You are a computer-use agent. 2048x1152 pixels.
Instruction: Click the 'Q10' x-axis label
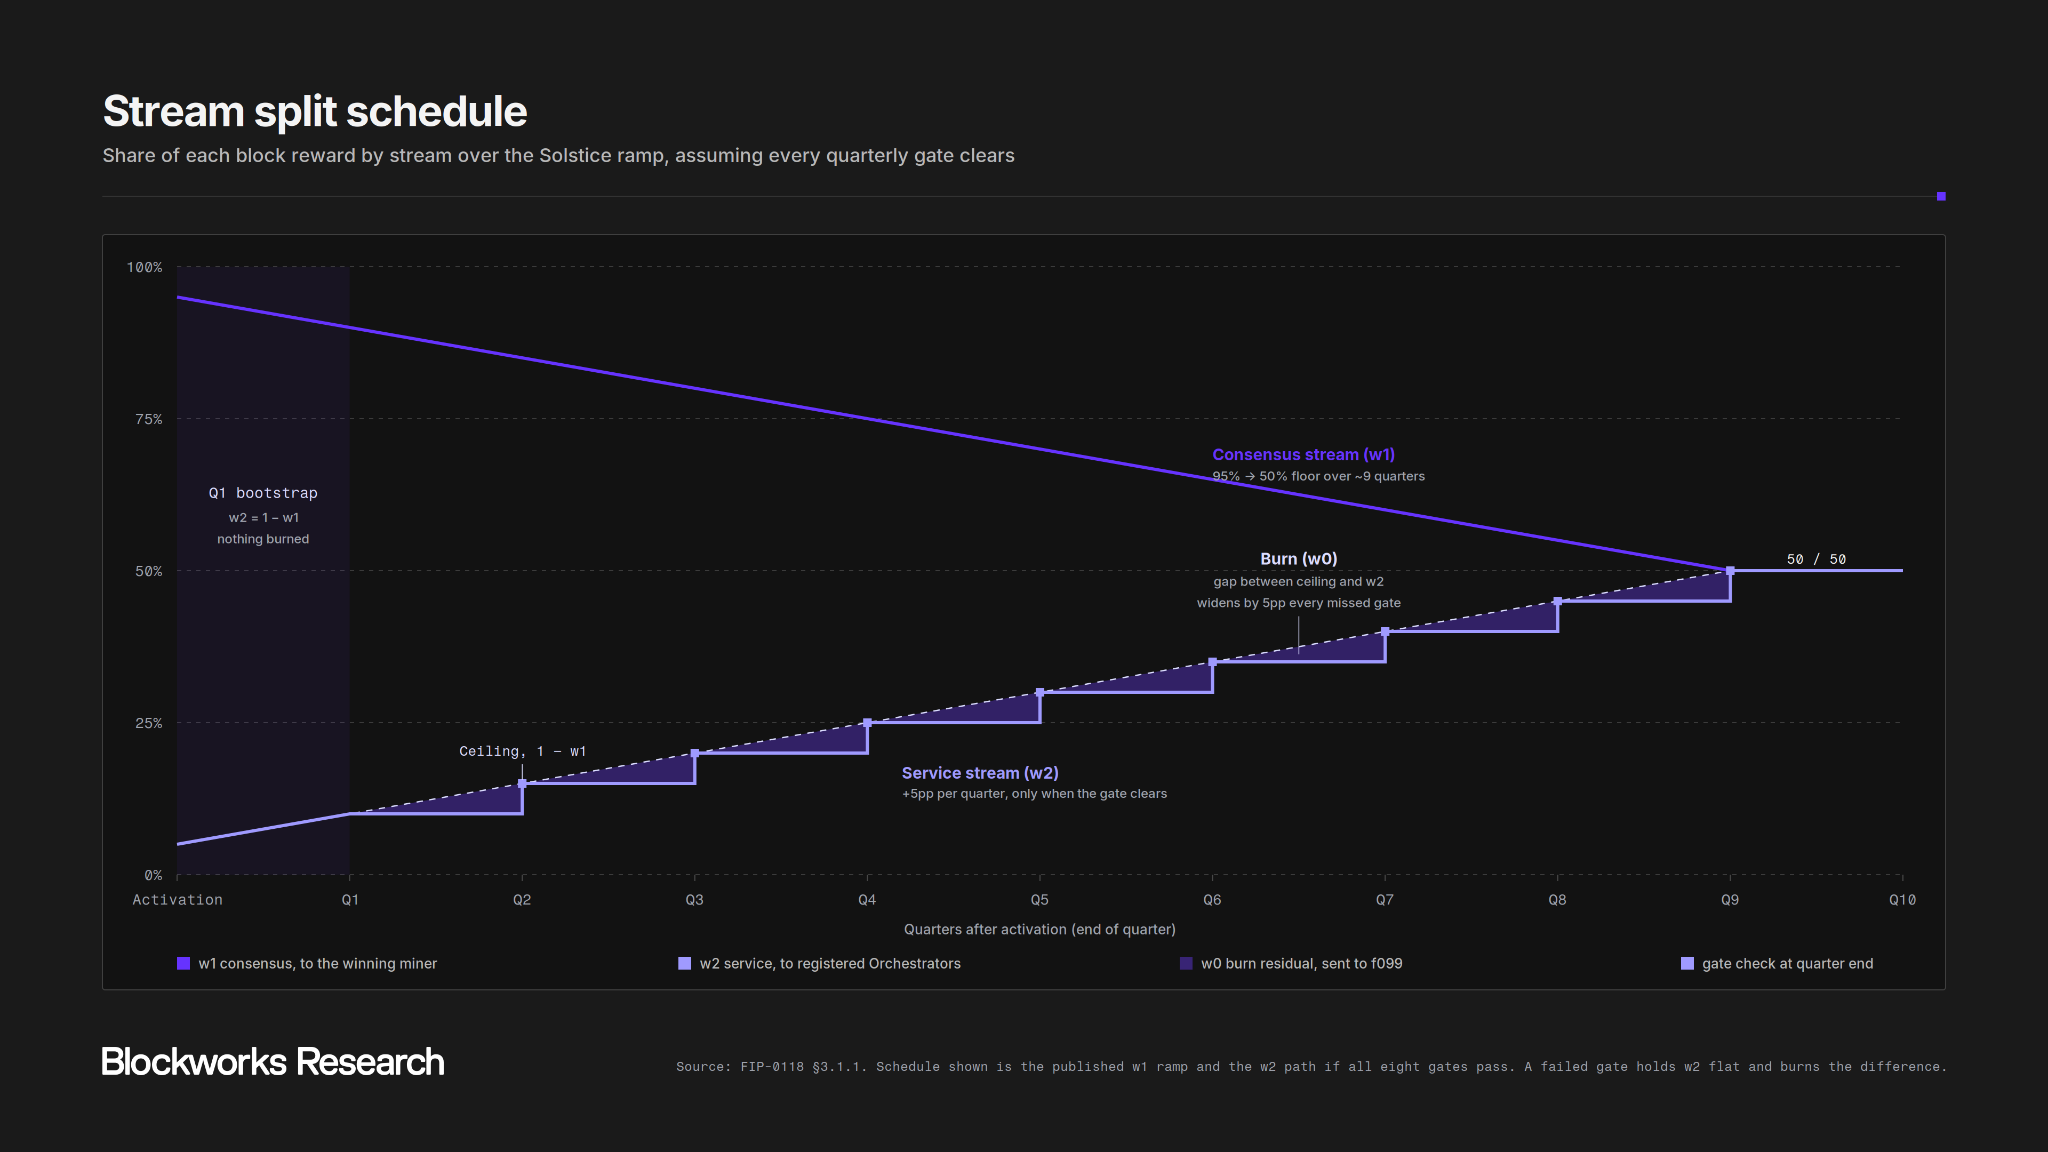coord(1902,900)
